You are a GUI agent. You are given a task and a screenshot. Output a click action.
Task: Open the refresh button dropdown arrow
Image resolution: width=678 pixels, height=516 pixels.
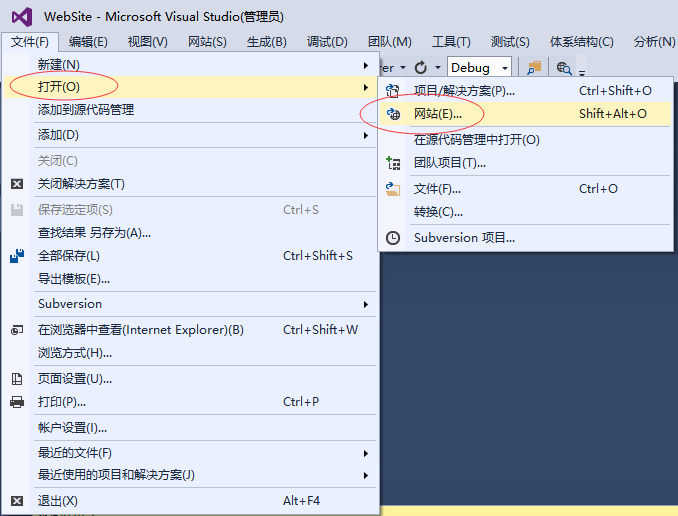(438, 67)
